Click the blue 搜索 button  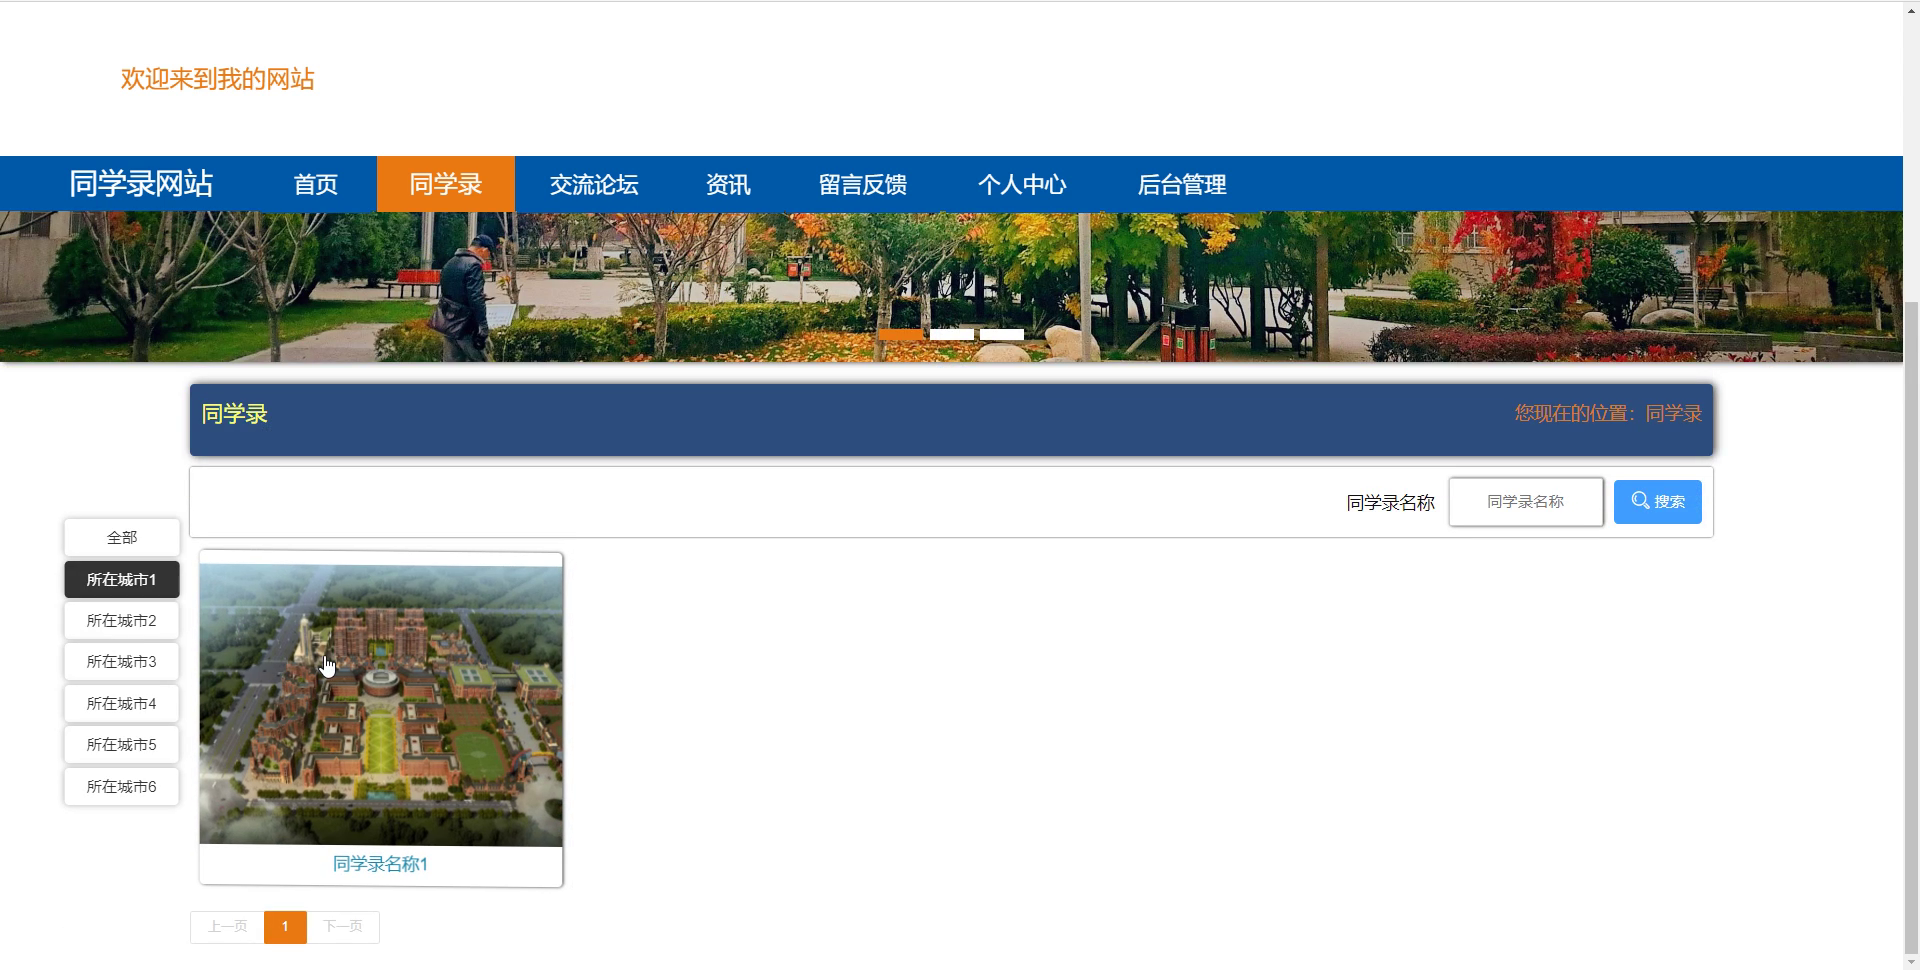pos(1658,502)
